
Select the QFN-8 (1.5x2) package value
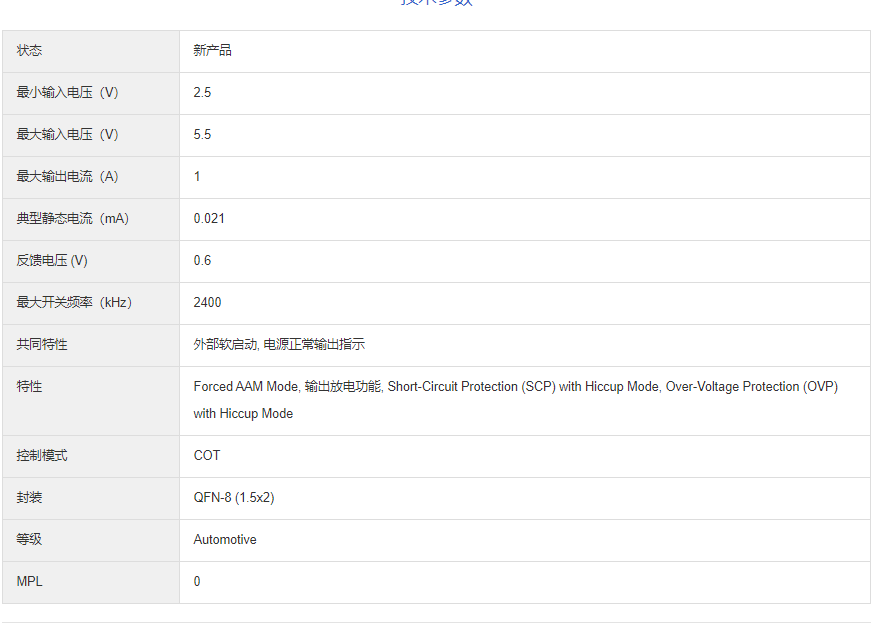234,498
